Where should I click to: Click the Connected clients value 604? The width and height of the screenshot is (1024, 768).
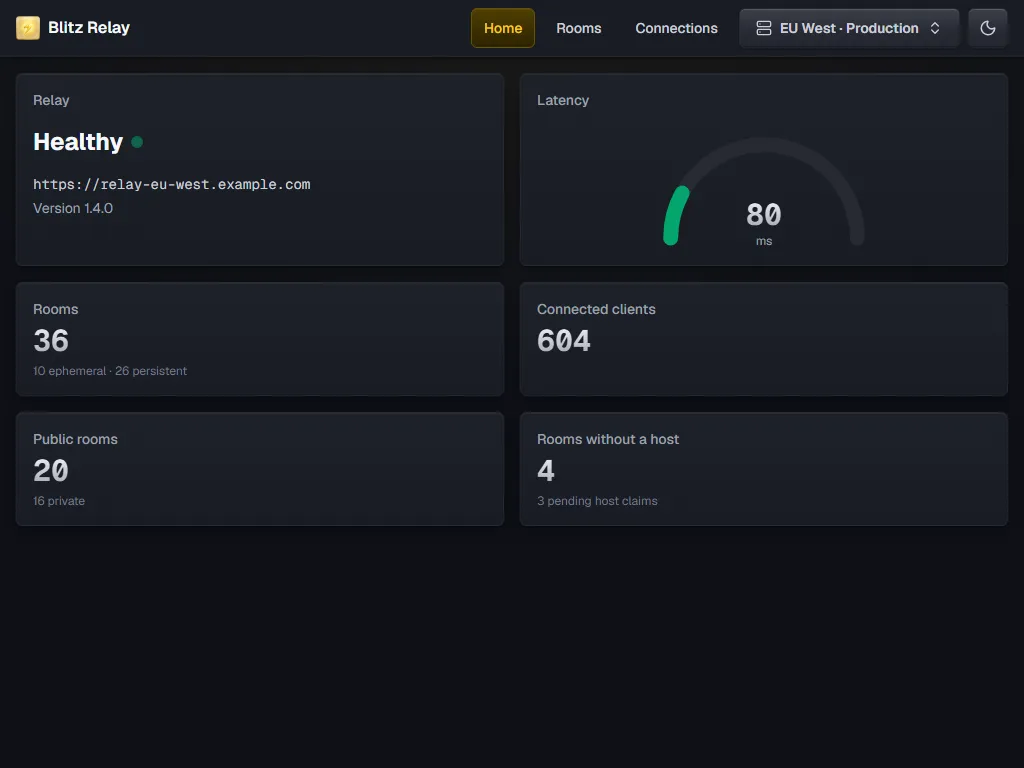[x=563, y=340]
